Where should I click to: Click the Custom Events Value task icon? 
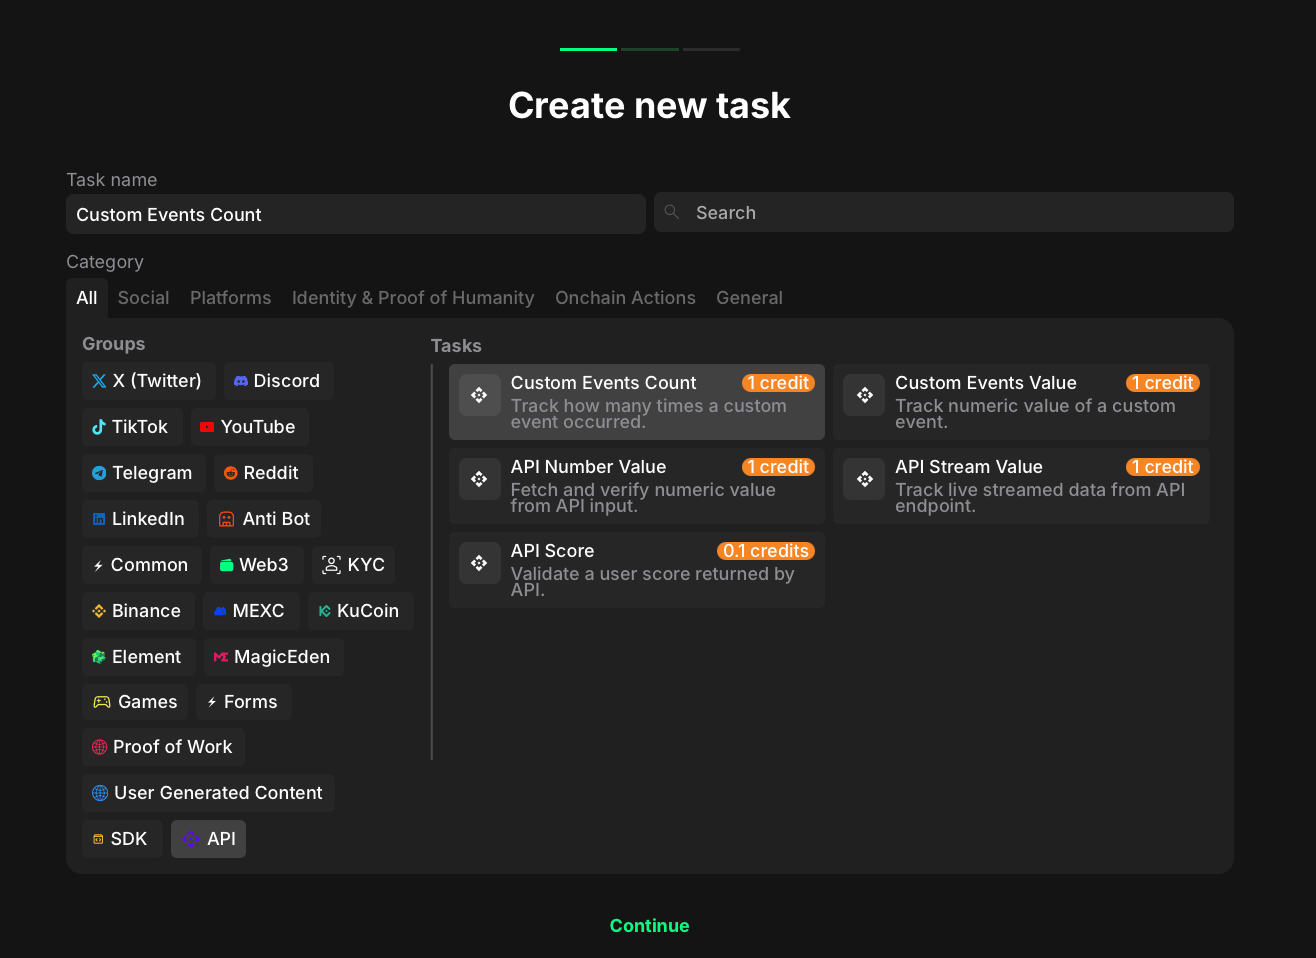click(x=864, y=395)
